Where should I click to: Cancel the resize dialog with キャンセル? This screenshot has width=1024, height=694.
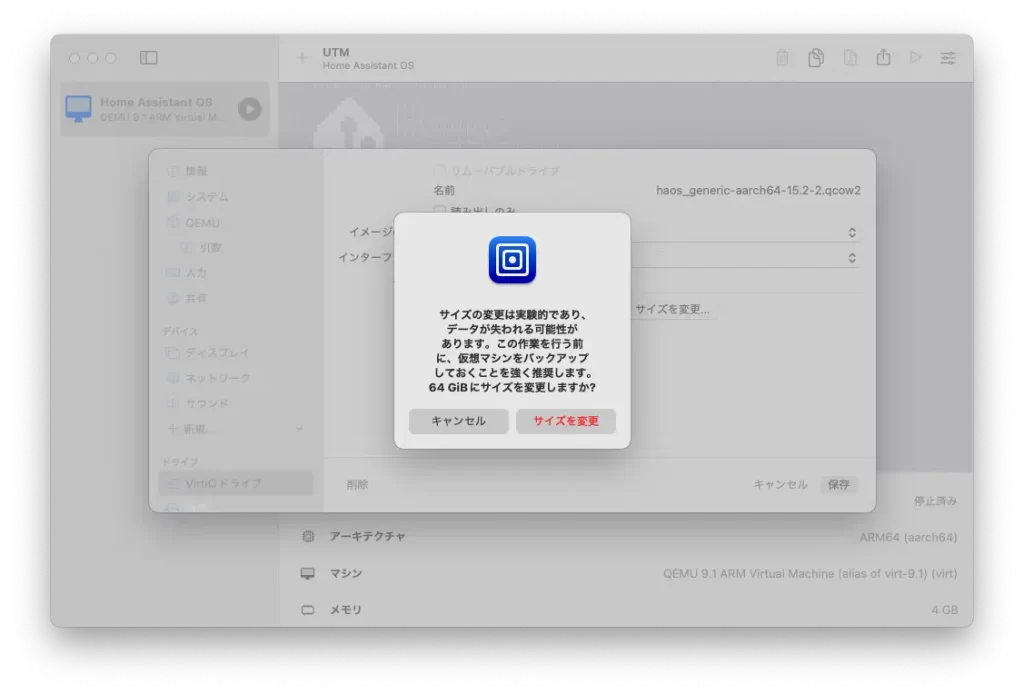(458, 421)
